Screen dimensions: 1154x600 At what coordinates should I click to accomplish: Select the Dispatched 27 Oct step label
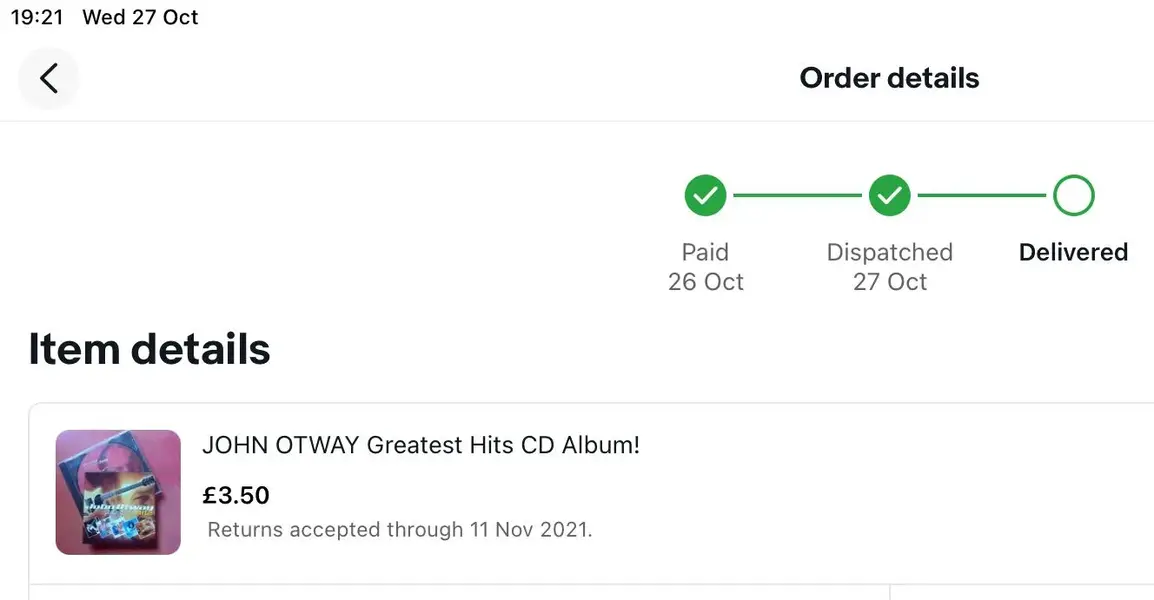tap(889, 267)
